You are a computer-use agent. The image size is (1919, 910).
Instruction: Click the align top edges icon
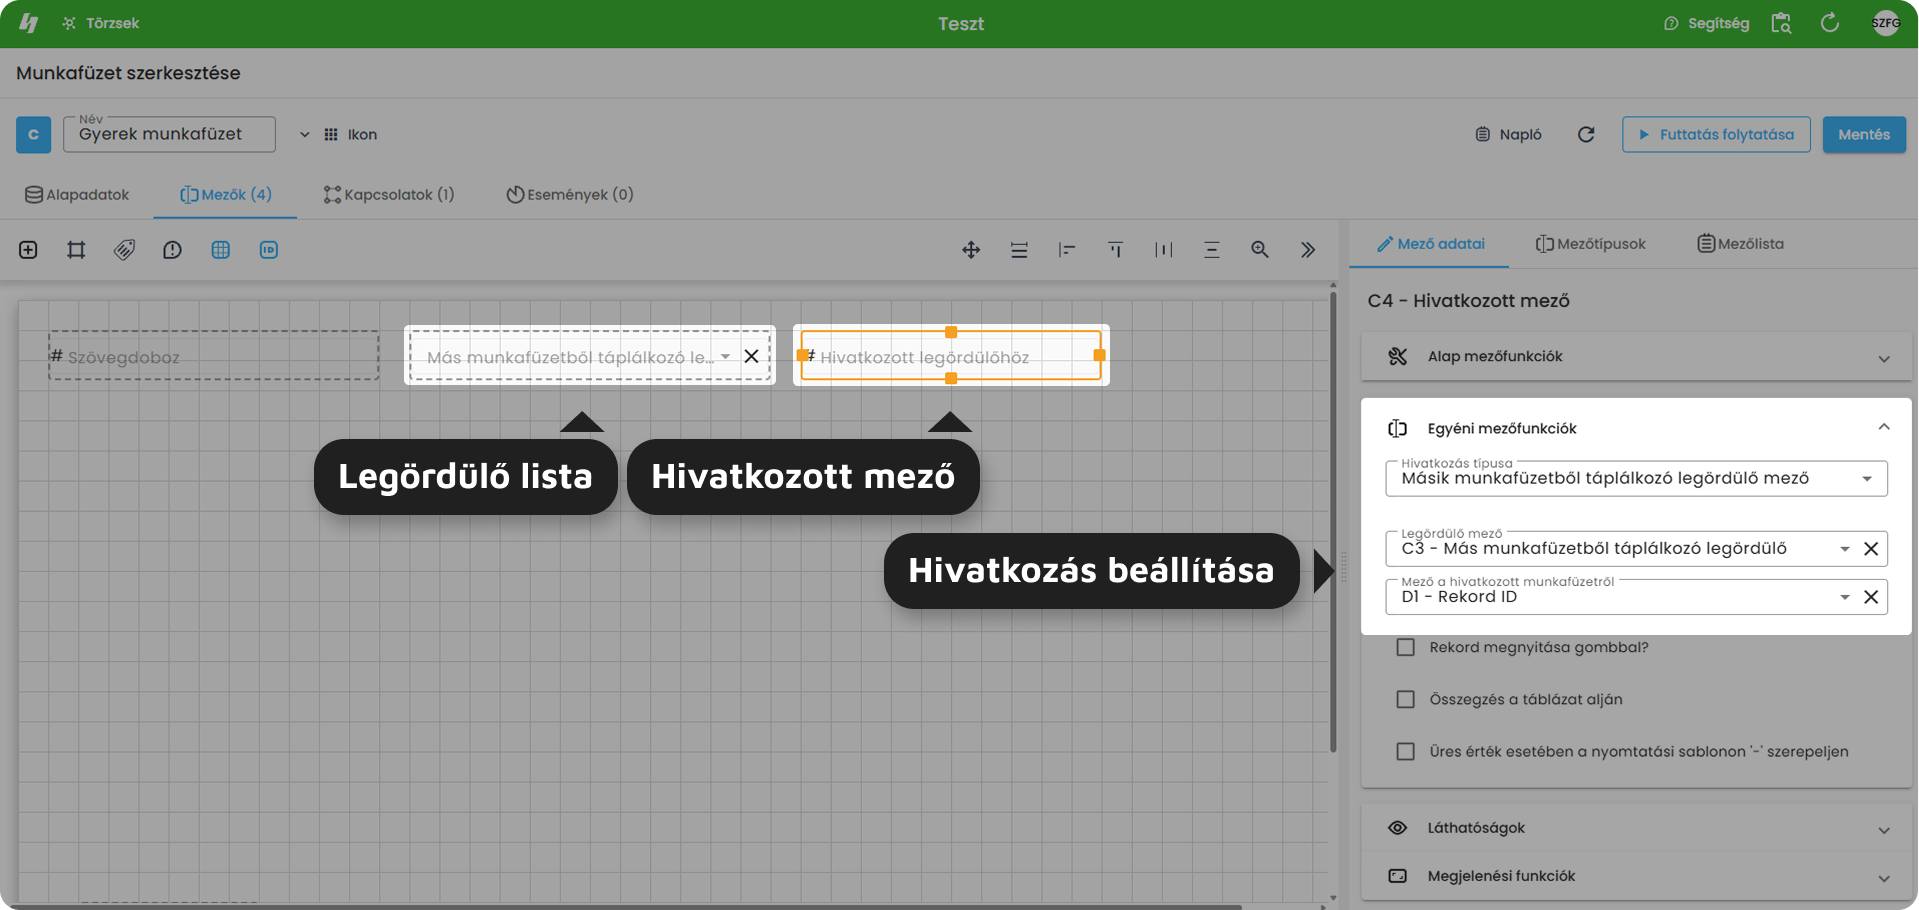1115,250
